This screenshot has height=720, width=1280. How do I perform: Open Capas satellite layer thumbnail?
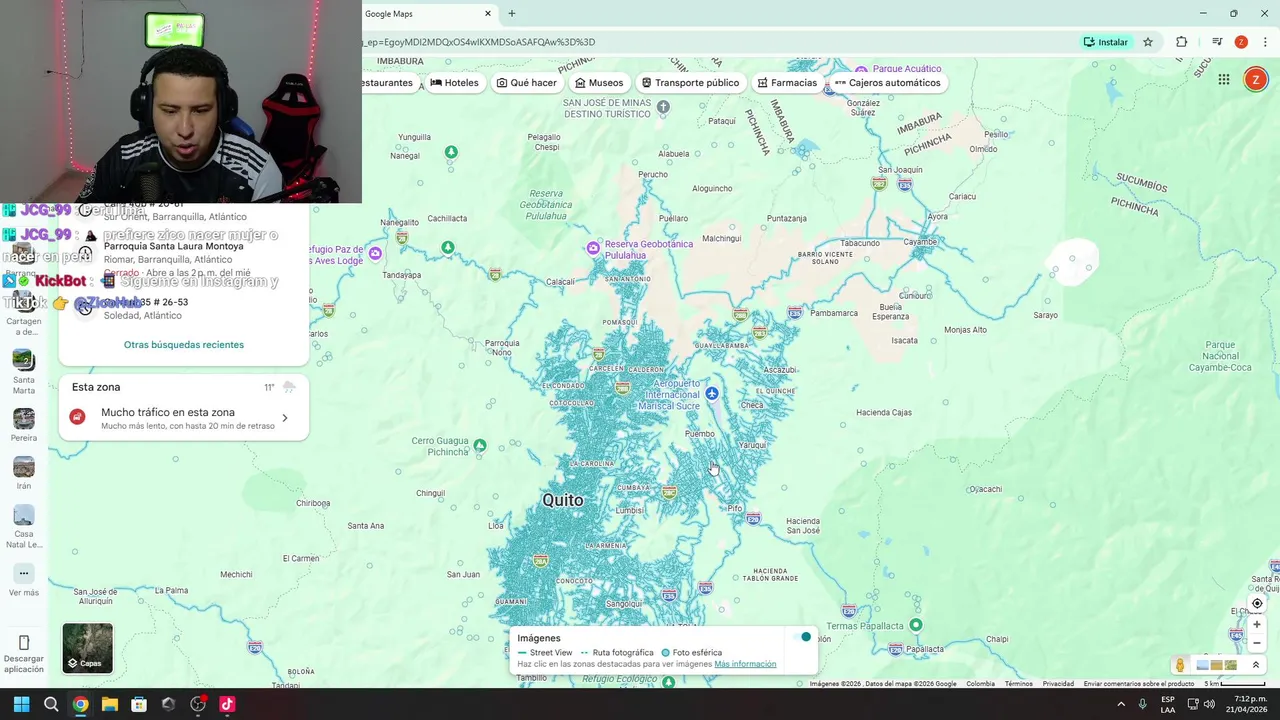pyautogui.click(x=88, y=648)
